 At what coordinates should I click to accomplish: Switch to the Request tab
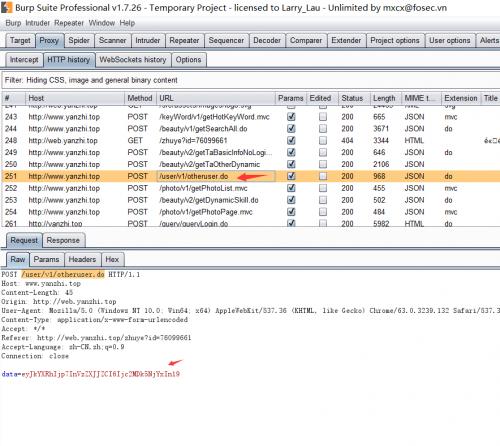click(x=24, y=240)
